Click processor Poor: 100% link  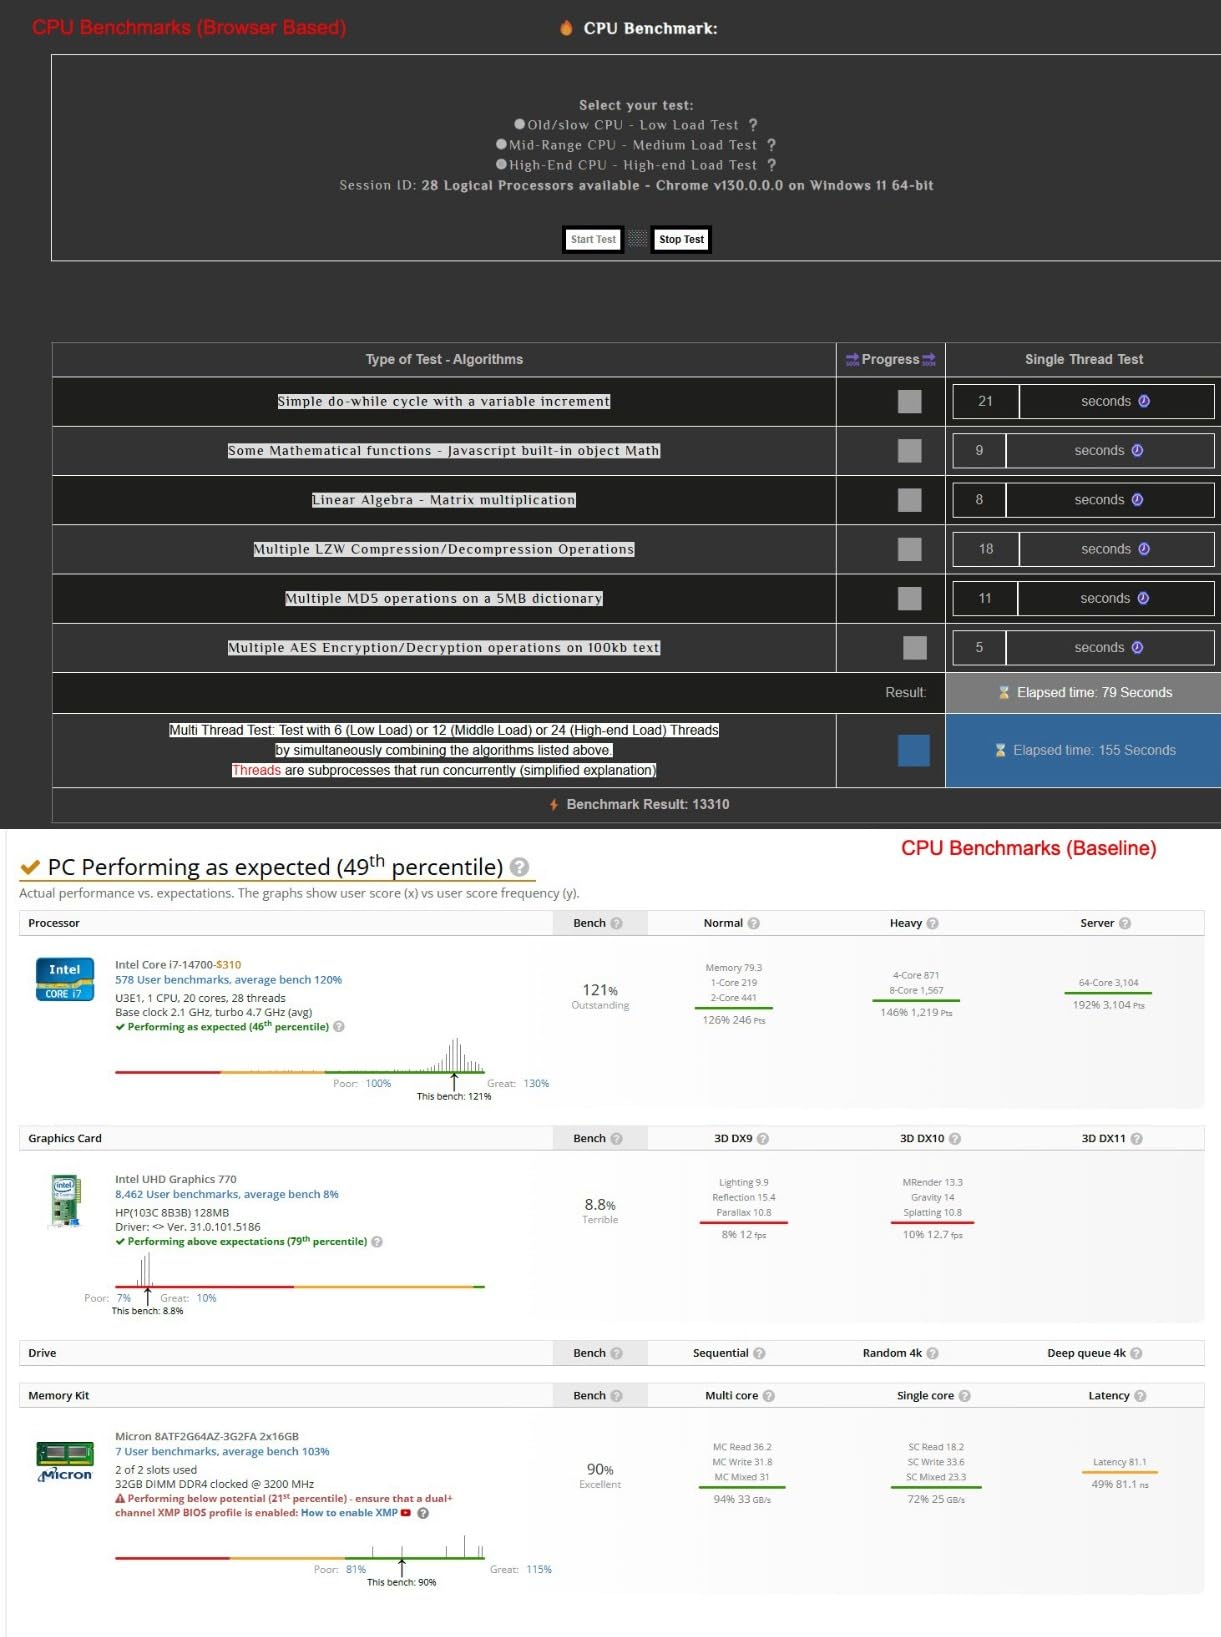(x=378, y=1084)
